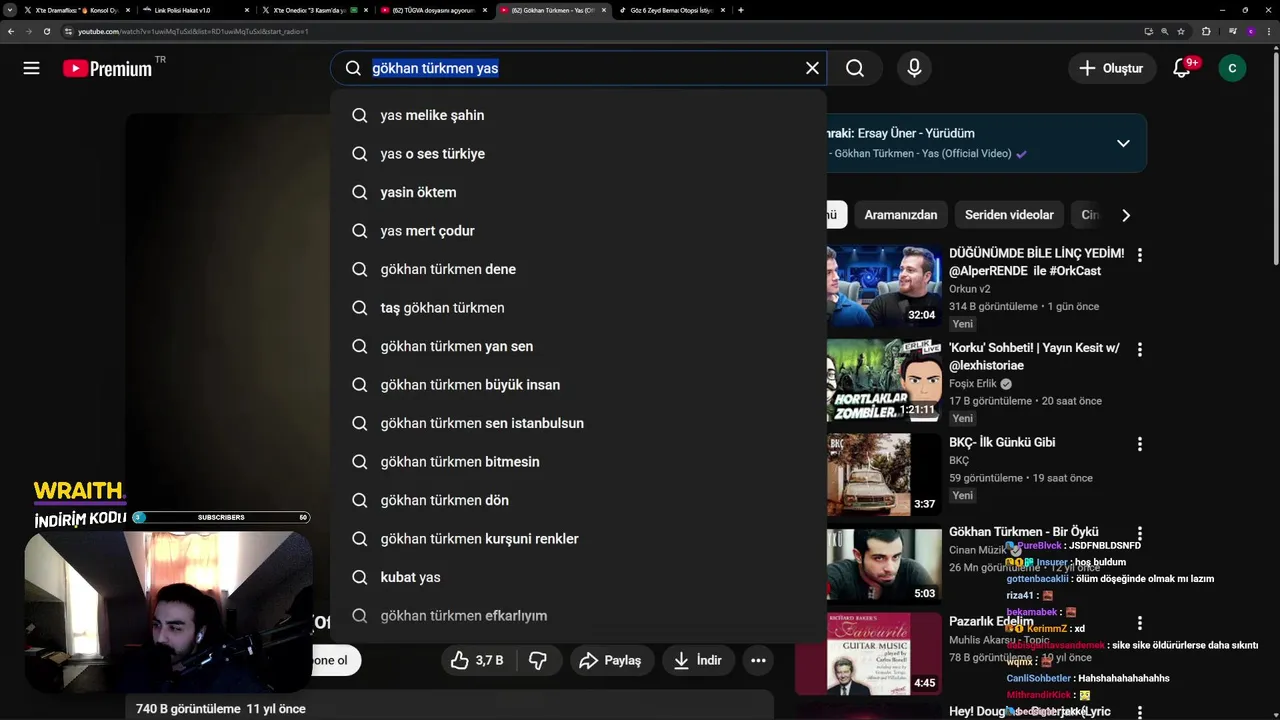Open the notifications bell
This screenshot has width=1280, height=720.
click(x=1182, y=68)
